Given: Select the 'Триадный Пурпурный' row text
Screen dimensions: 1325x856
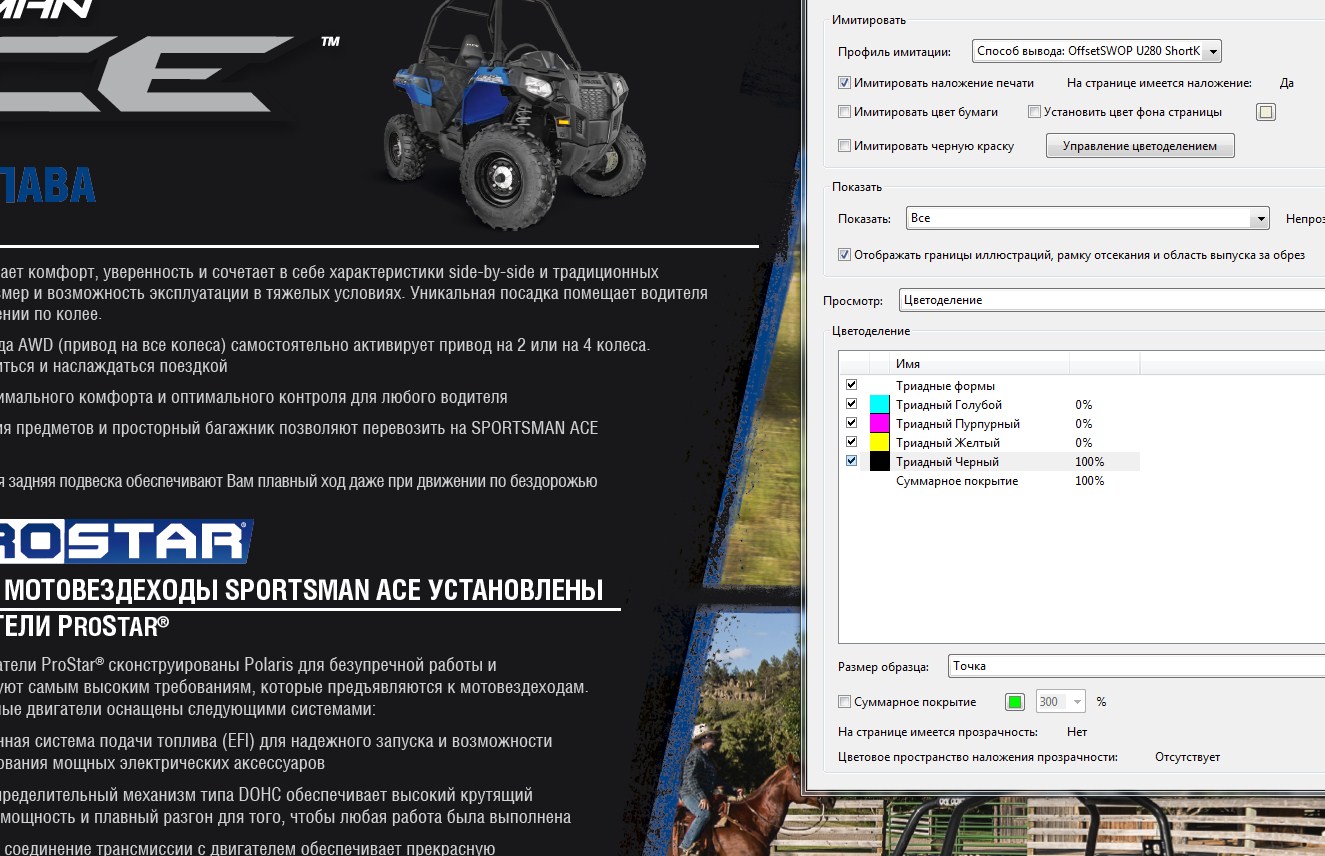Looking at the screenshot, I should 957,424.
